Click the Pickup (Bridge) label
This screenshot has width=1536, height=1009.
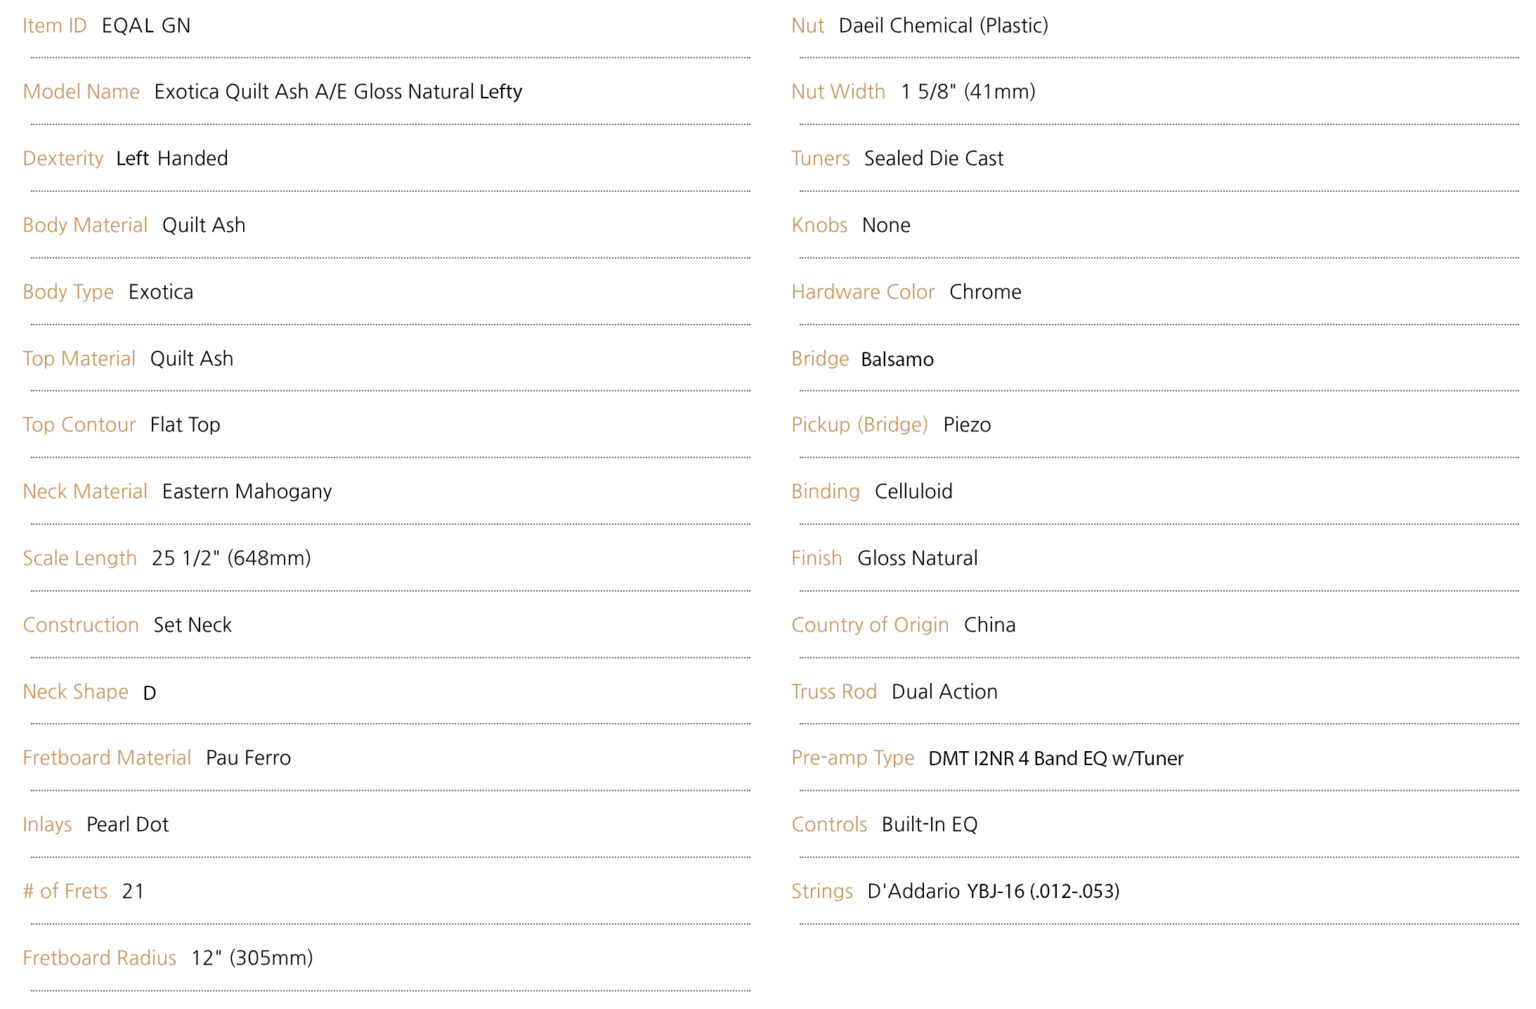[x=860, y=425]
